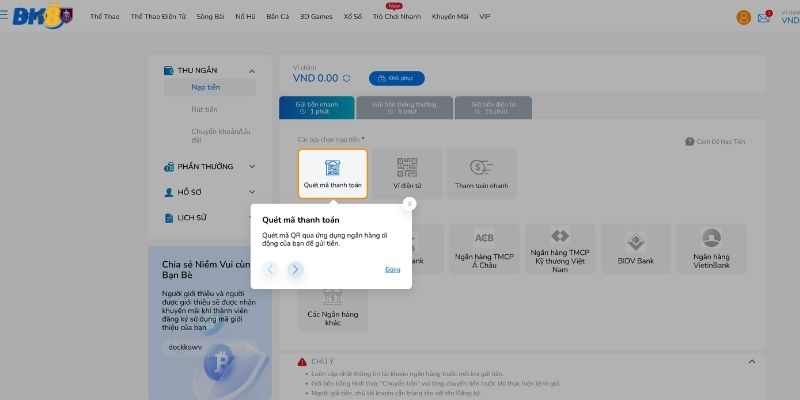Click the LỊCH SỬ document icon
The image size is (800, 400).
[x=169, y=218]
